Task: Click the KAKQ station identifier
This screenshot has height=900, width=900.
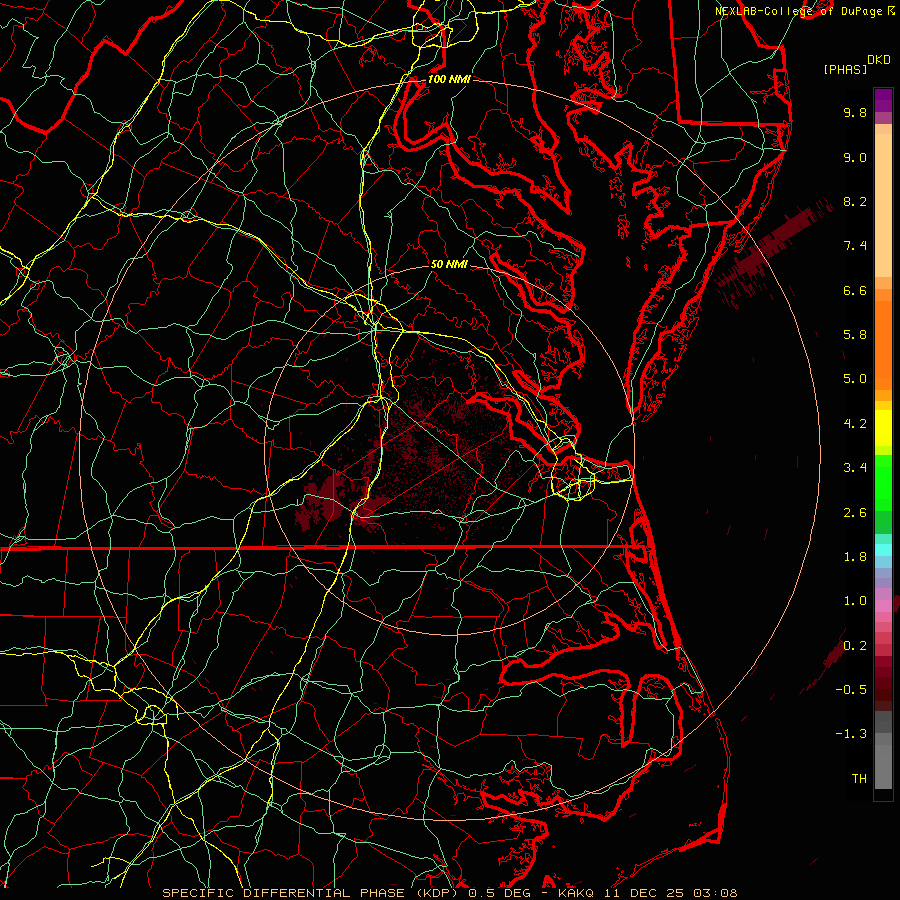Action: coord(577,893)
